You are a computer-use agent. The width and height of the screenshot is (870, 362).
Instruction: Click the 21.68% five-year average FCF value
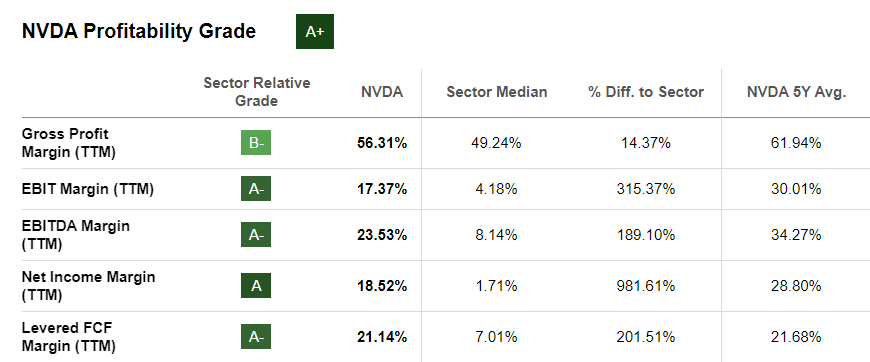pyautogui.click(x=796, y=337)
